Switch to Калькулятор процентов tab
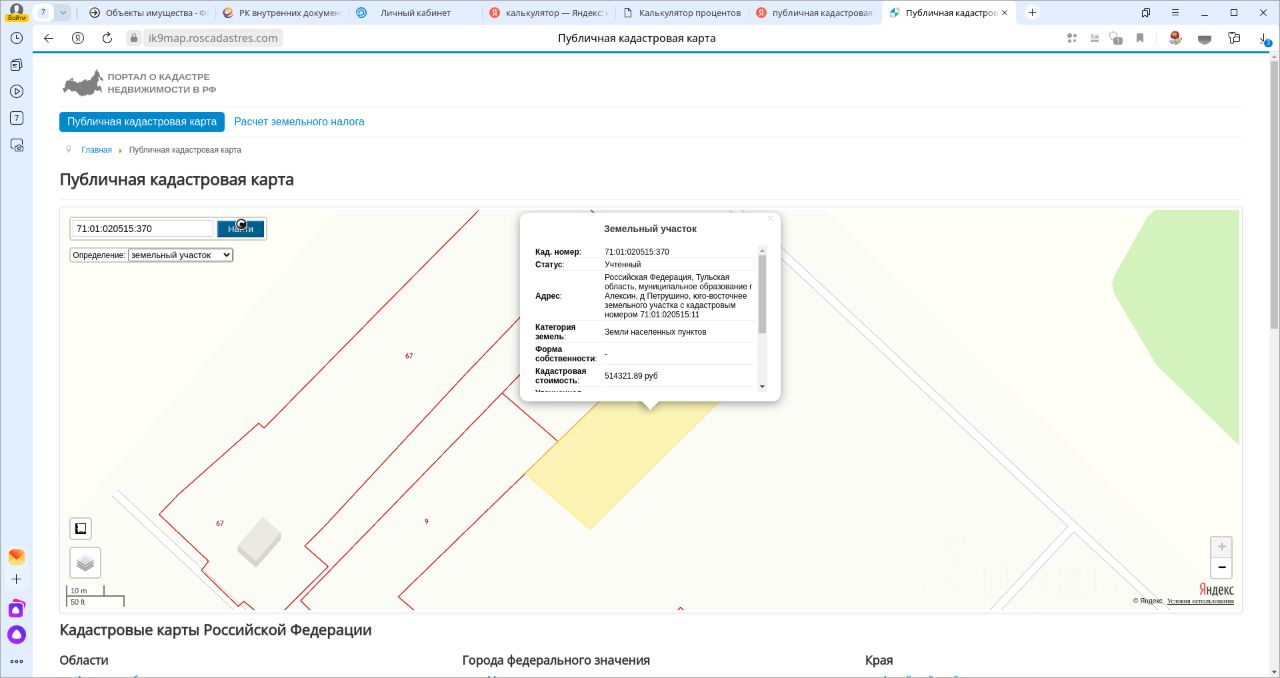This screenshot has width=1280, height=678. tap(681, 13)
